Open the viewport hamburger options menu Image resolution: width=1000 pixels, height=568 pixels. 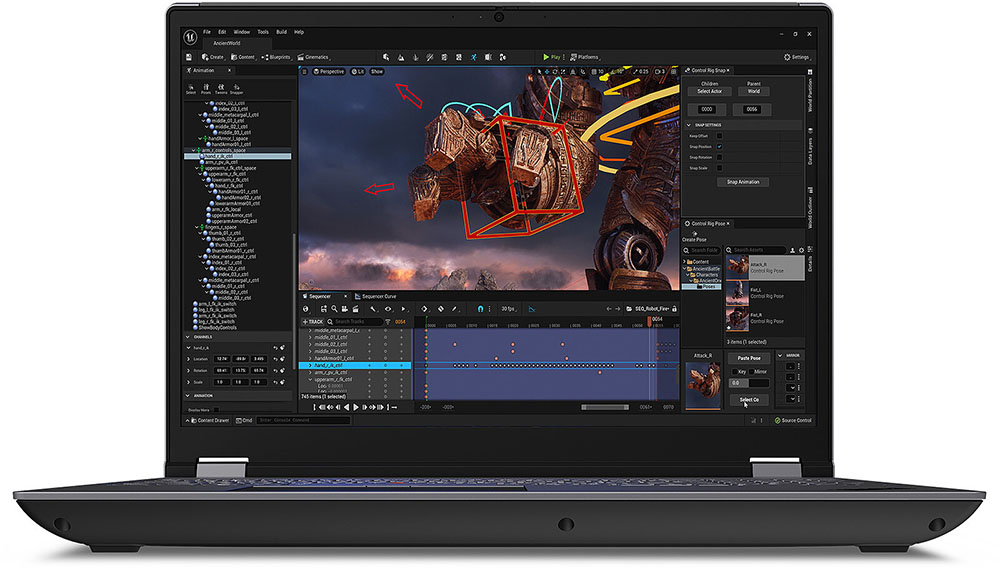pos(305,71)
